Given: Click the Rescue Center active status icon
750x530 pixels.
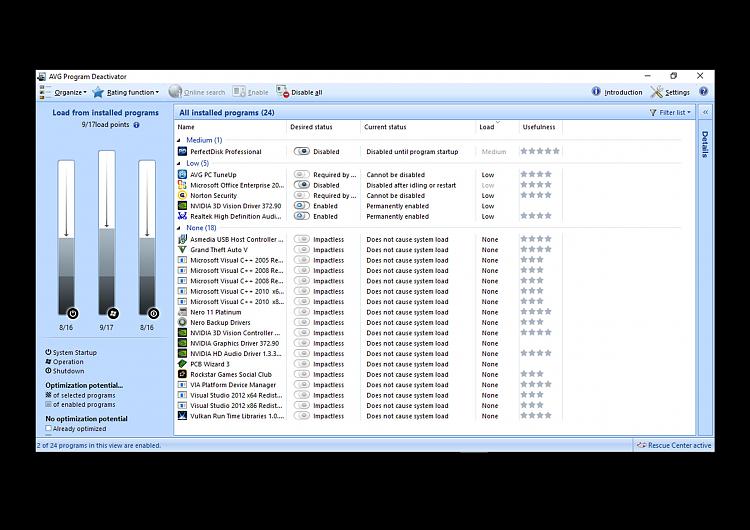Looking at the screenshot, I should [641, 445].
